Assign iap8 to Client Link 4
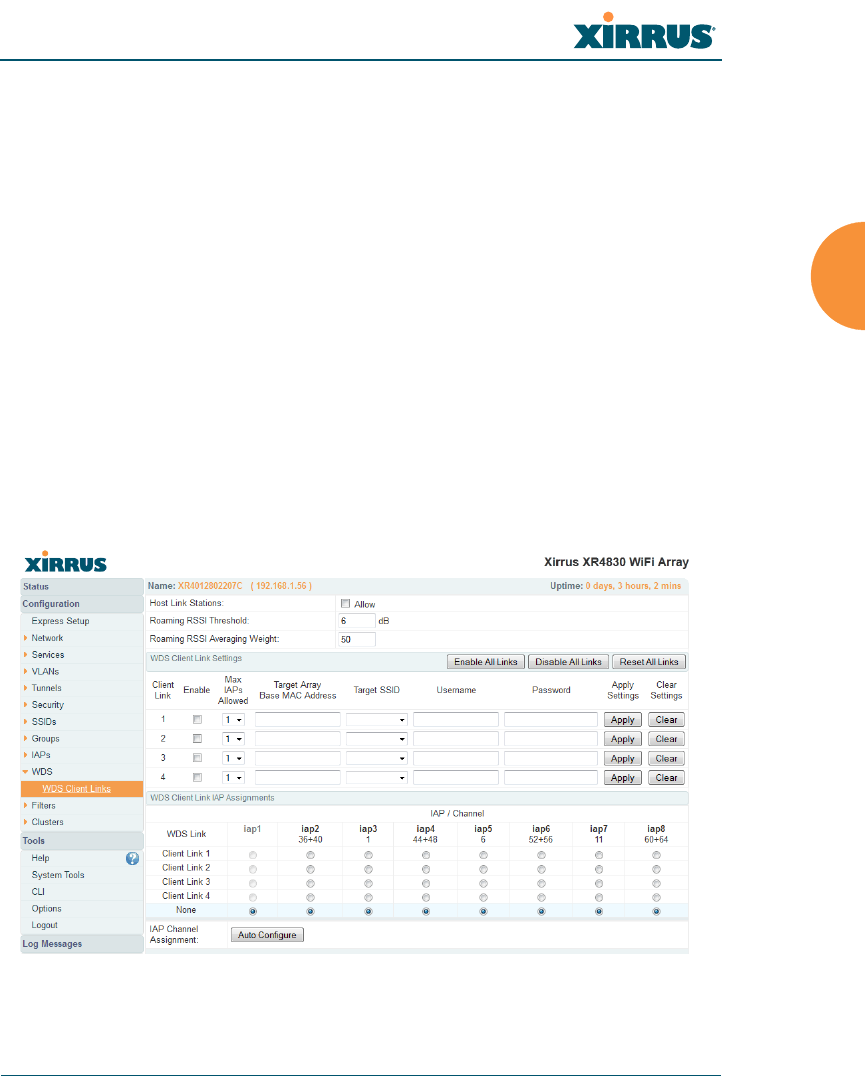The image size is (865, 1076). pos(656,898)
